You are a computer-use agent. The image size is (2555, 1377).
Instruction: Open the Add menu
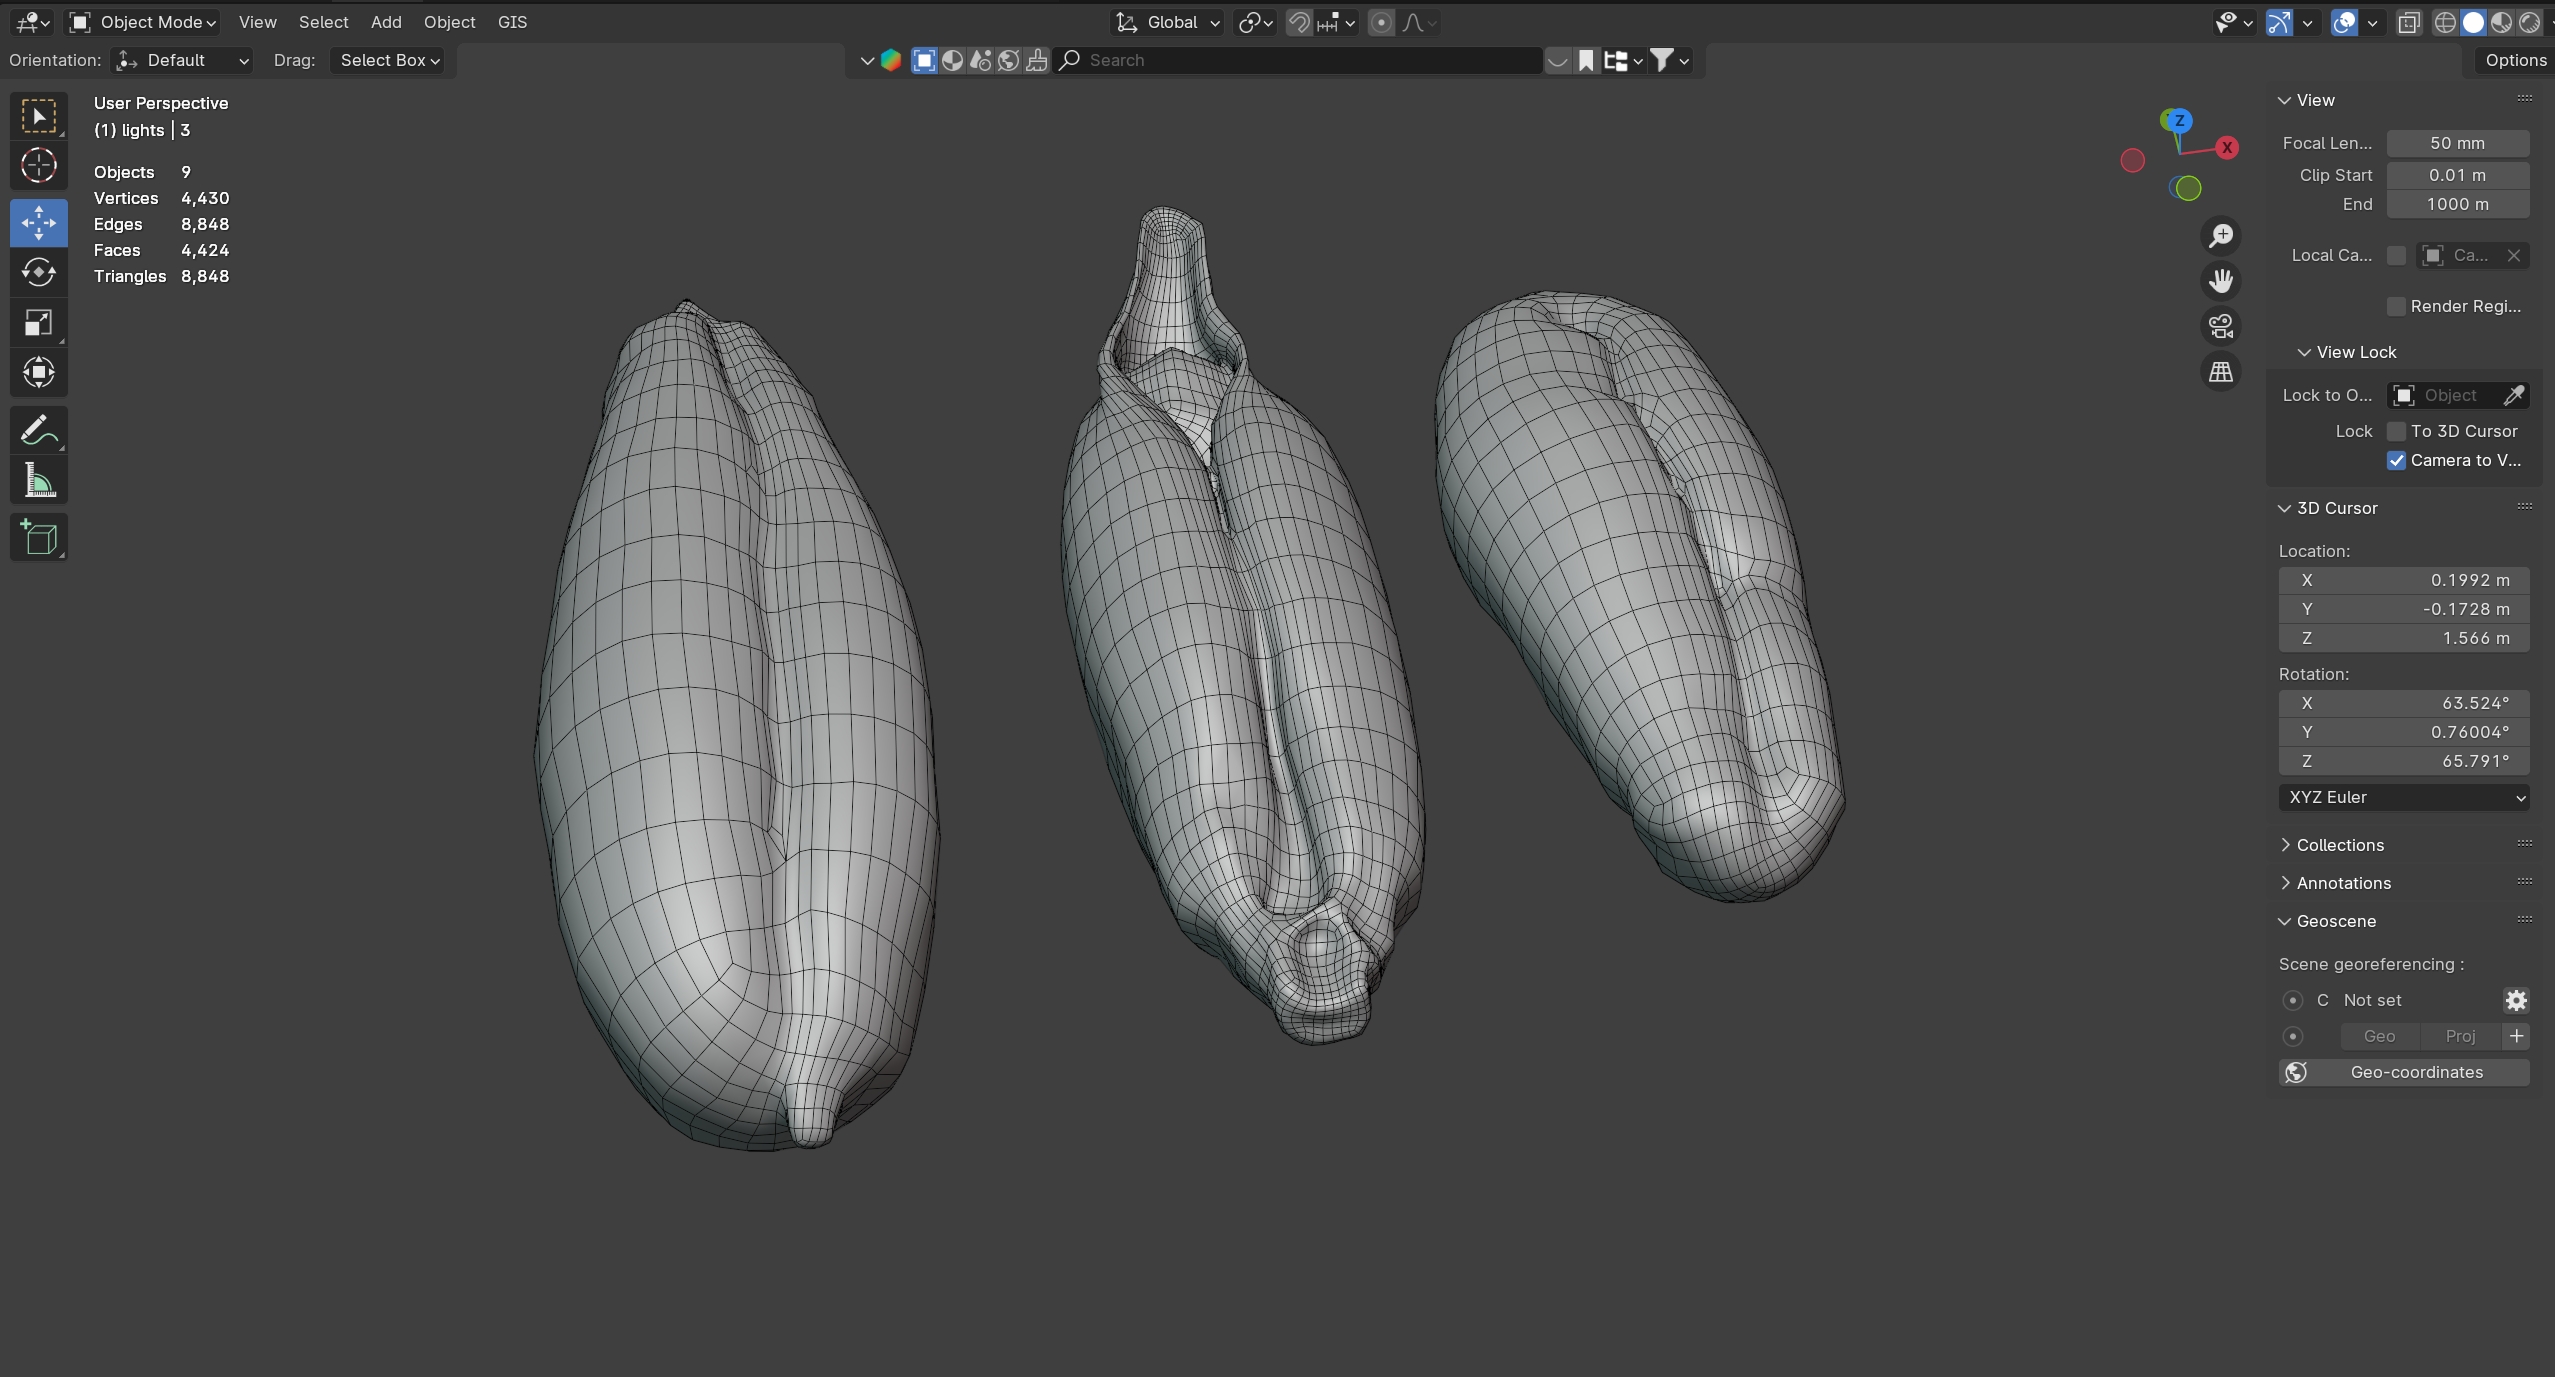[386, 22]
